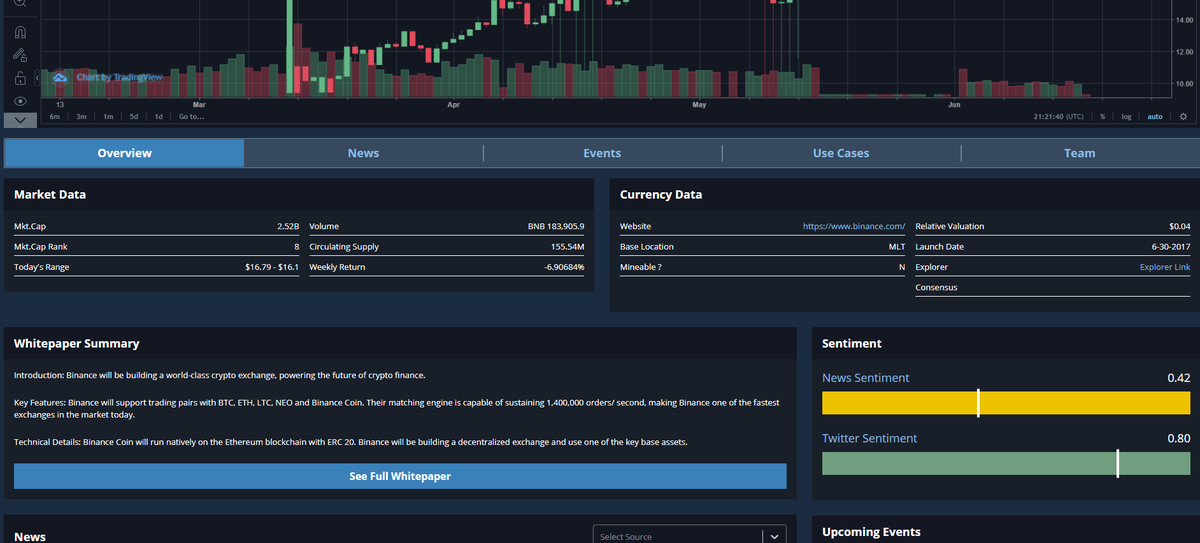Click Weekly Return value -6.90684%
The height and width of the screenshot is (543, 1200).
click(x=564, y=267)
